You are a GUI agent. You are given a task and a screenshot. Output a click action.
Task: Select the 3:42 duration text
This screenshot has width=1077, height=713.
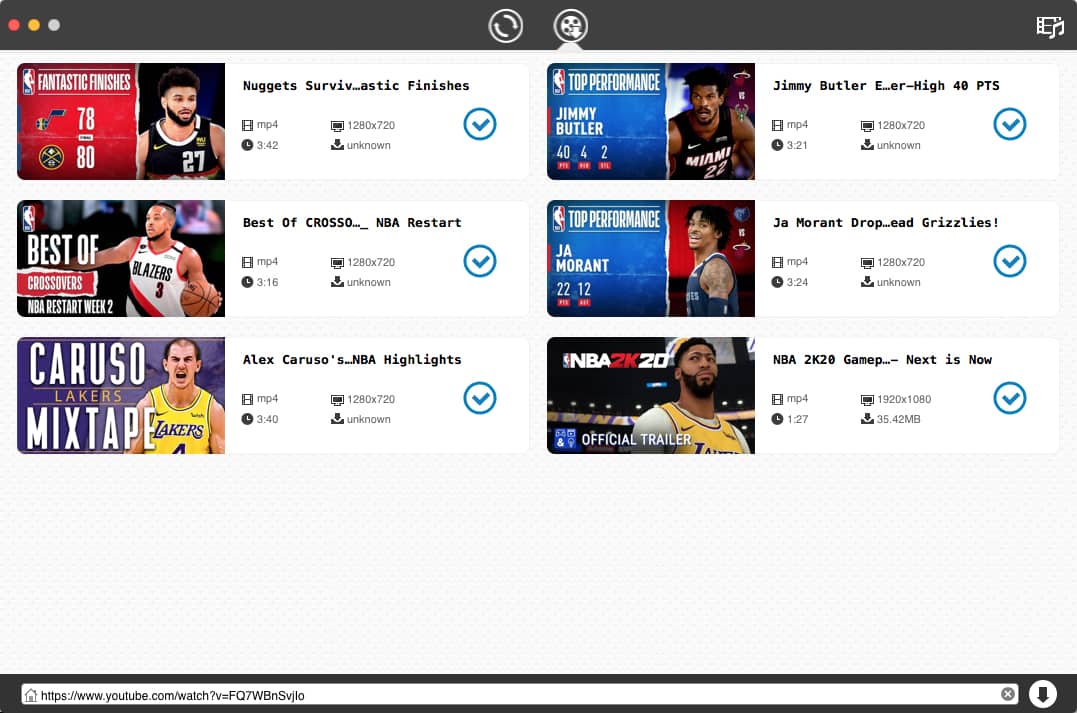pos(267,145)
